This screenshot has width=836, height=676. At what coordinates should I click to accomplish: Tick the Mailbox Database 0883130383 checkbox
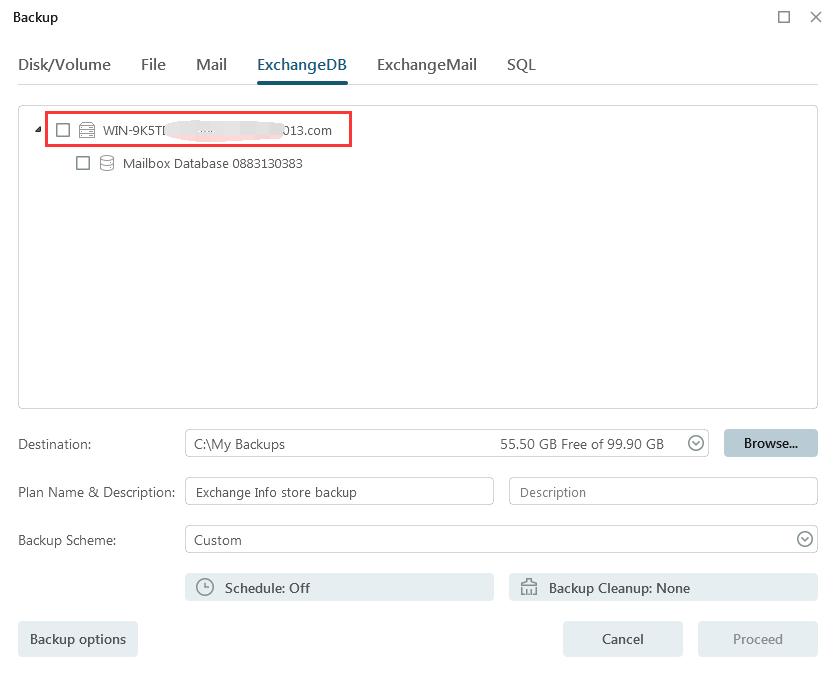(83, 163)
